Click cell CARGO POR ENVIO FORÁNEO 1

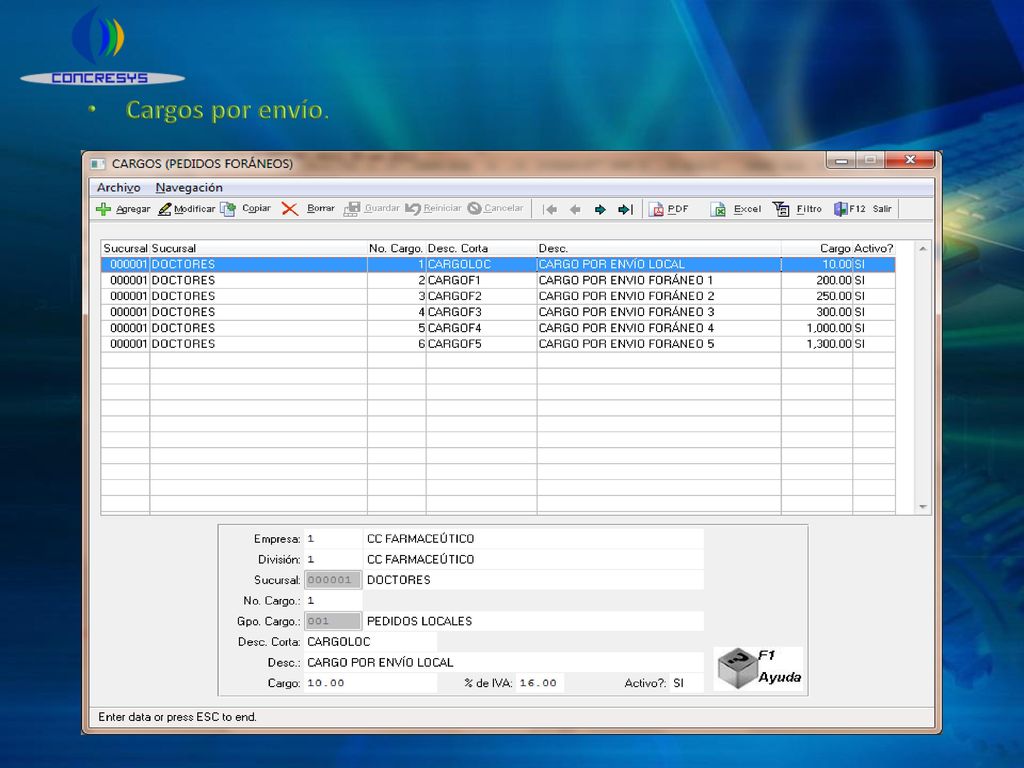pyautogui.click(x=659, y=280)
